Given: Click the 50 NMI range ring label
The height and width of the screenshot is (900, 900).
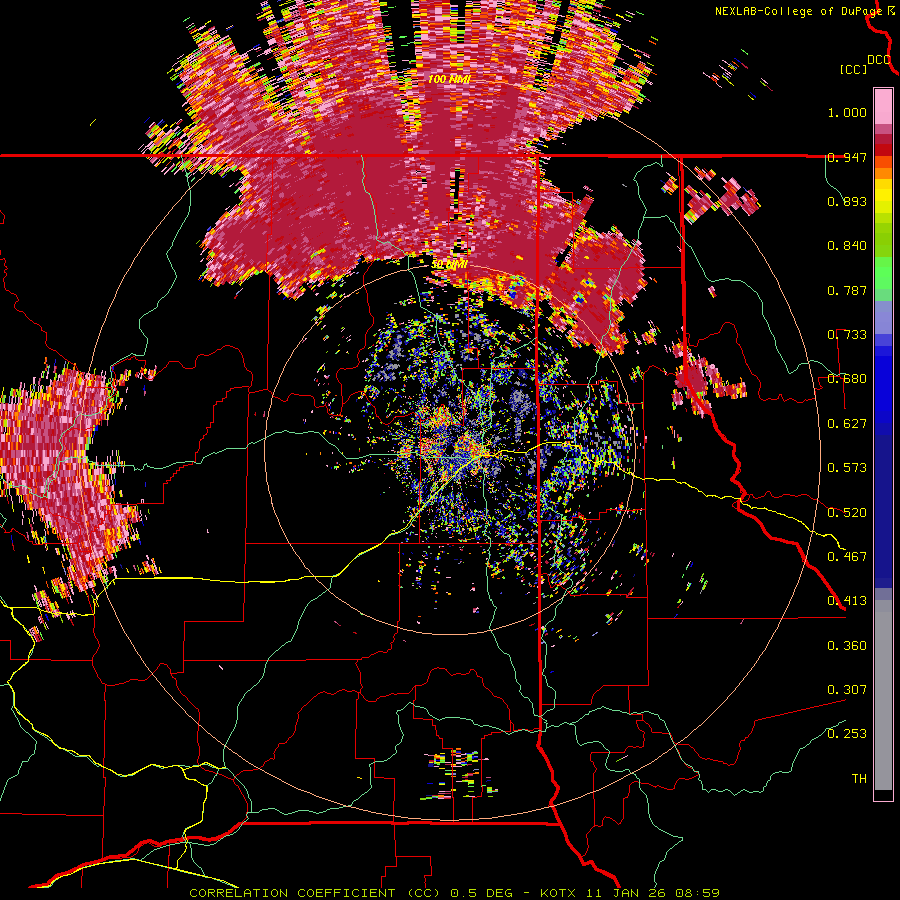Looking at the screenshot, I should [449, 265].
